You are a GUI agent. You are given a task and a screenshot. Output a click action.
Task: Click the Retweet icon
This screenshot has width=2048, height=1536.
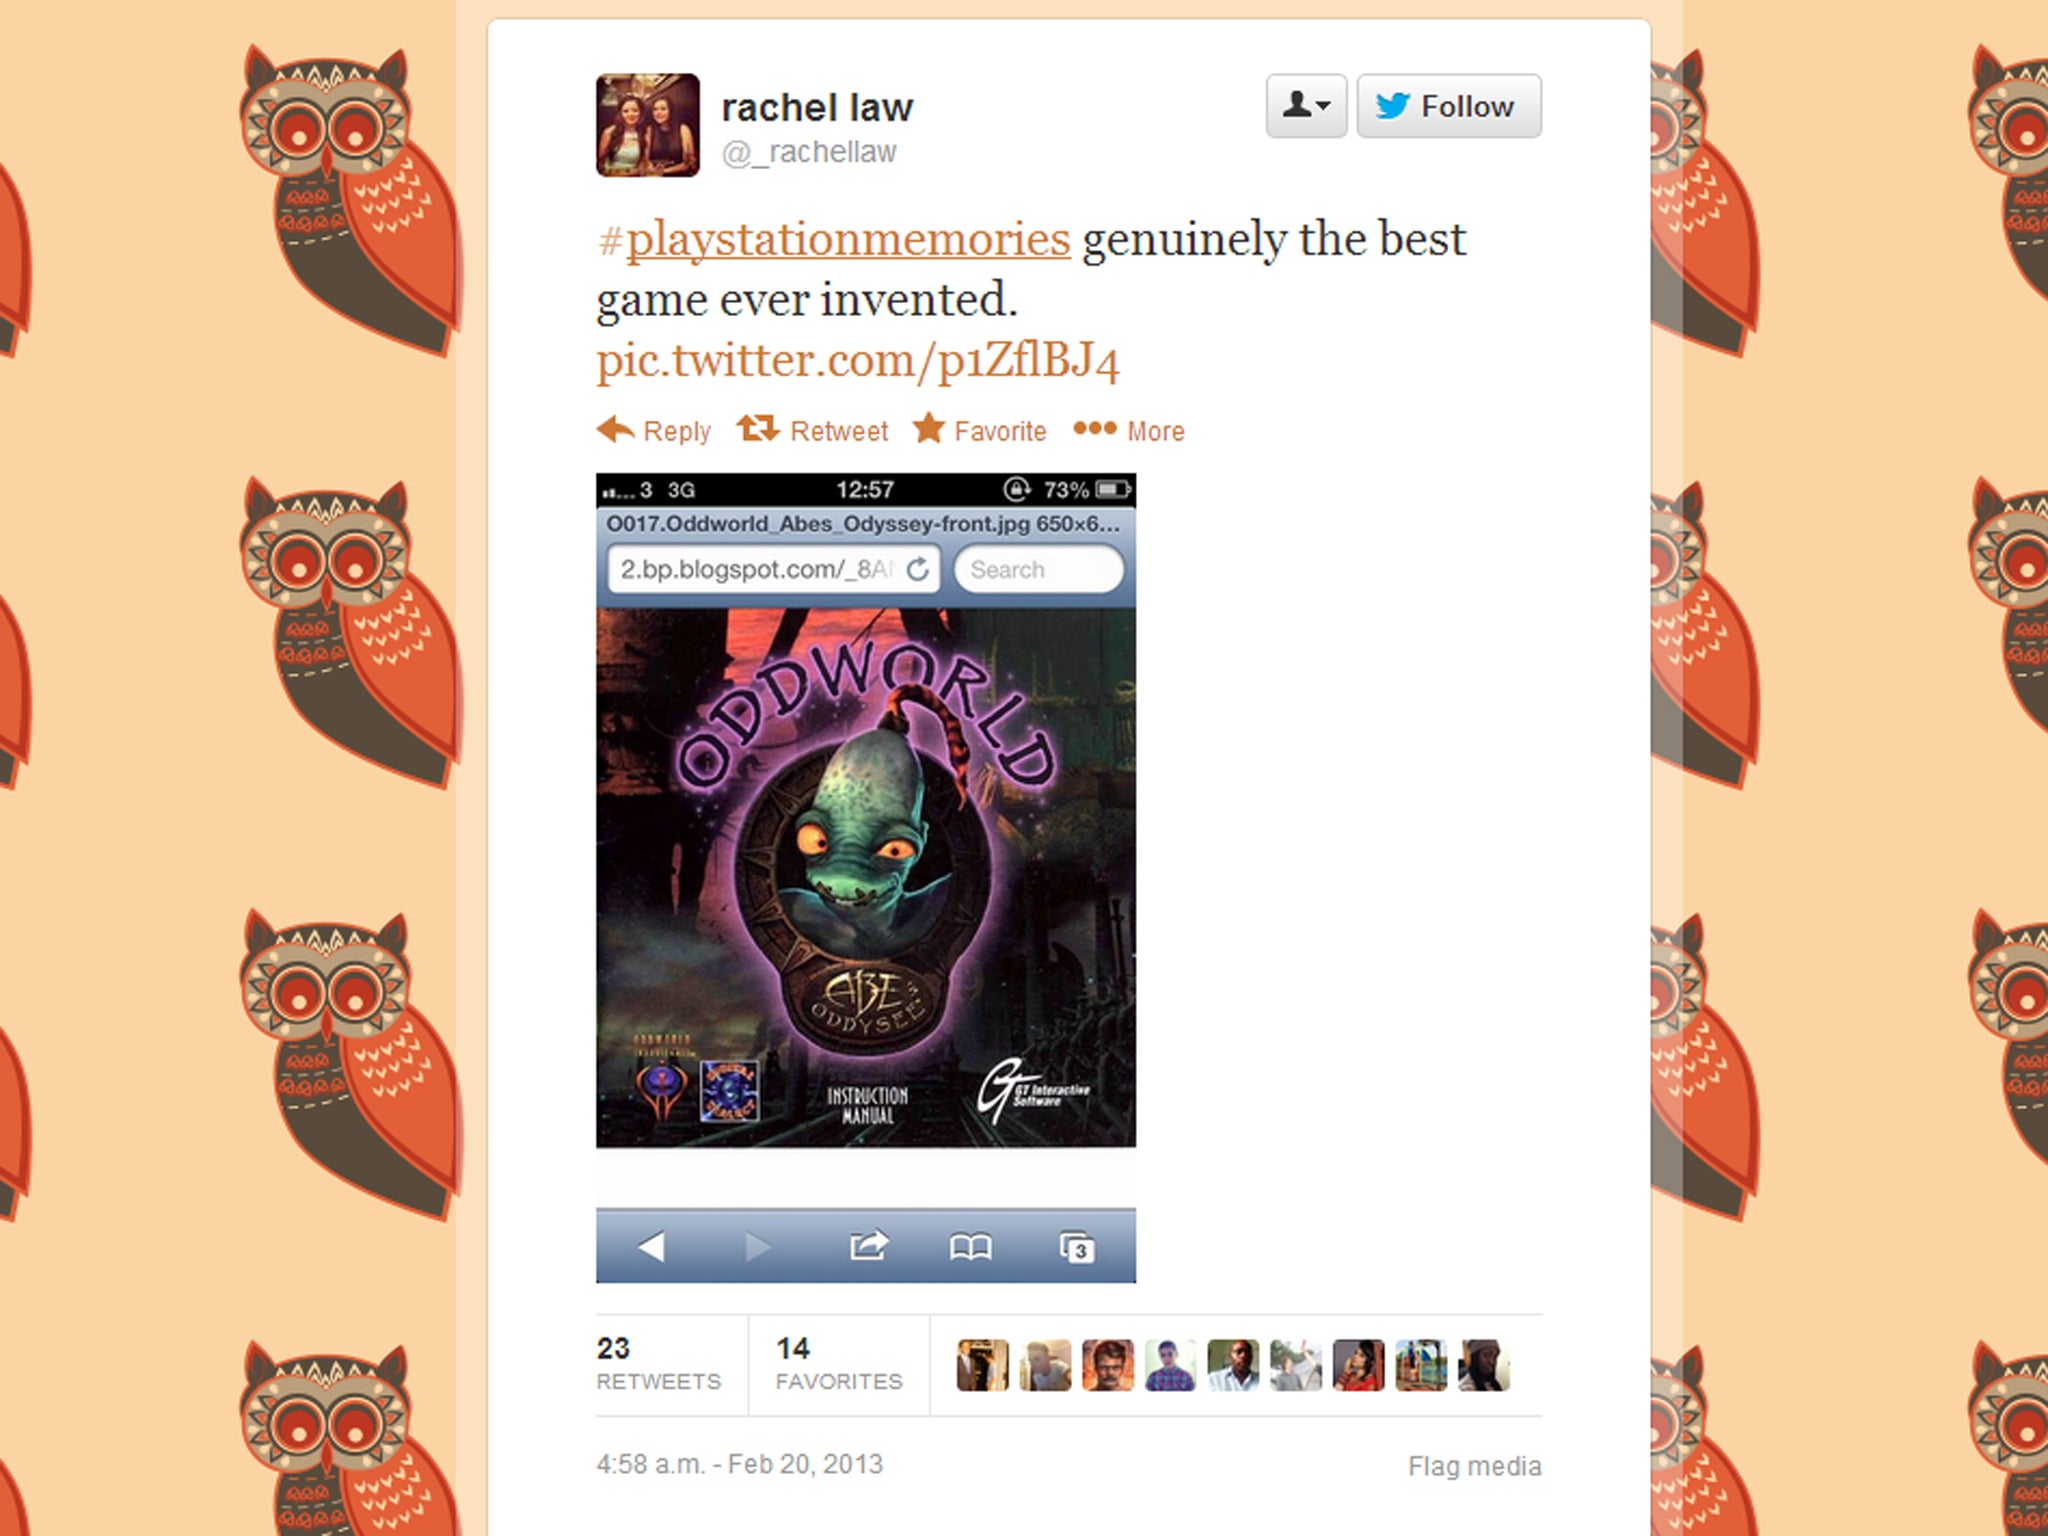pos(757,429)
